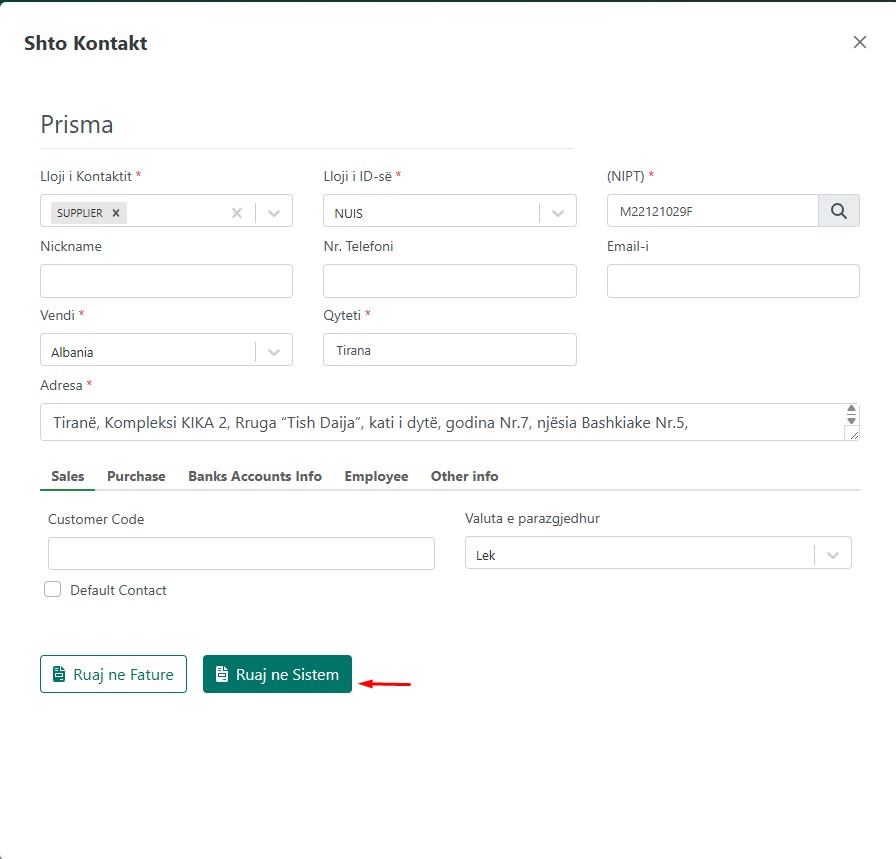The height and width of the screenshot is (859, 896).
Task: Click into the Email-i field
Action: coord(733,281)
